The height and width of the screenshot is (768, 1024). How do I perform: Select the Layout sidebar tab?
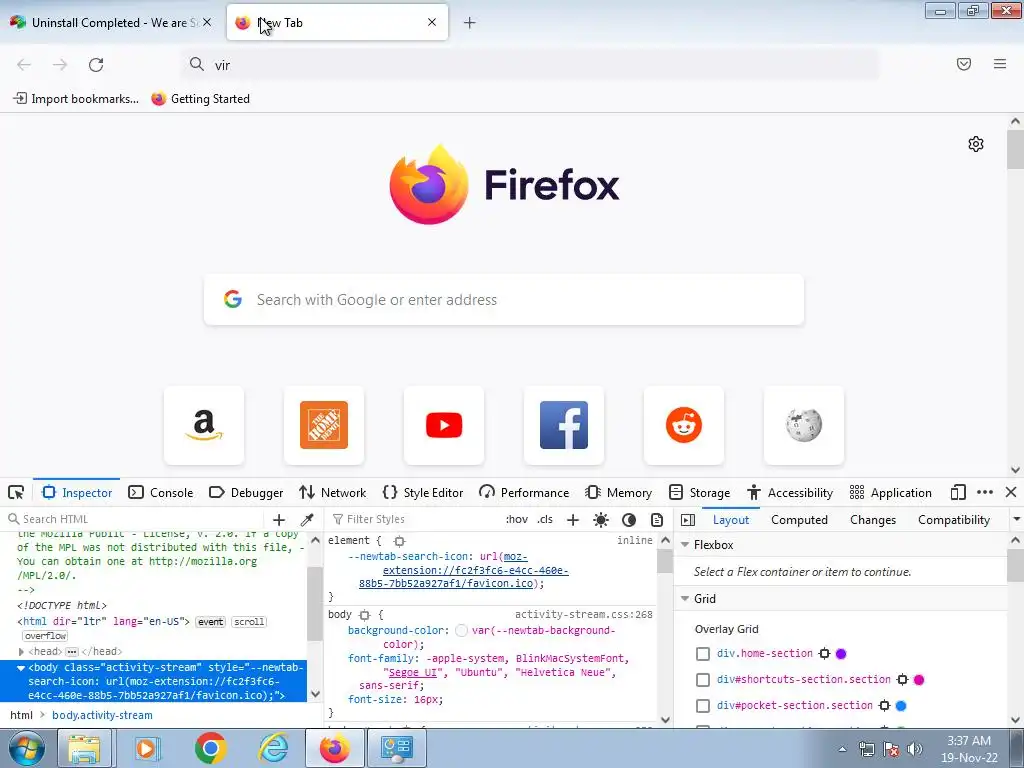point(731,520)
